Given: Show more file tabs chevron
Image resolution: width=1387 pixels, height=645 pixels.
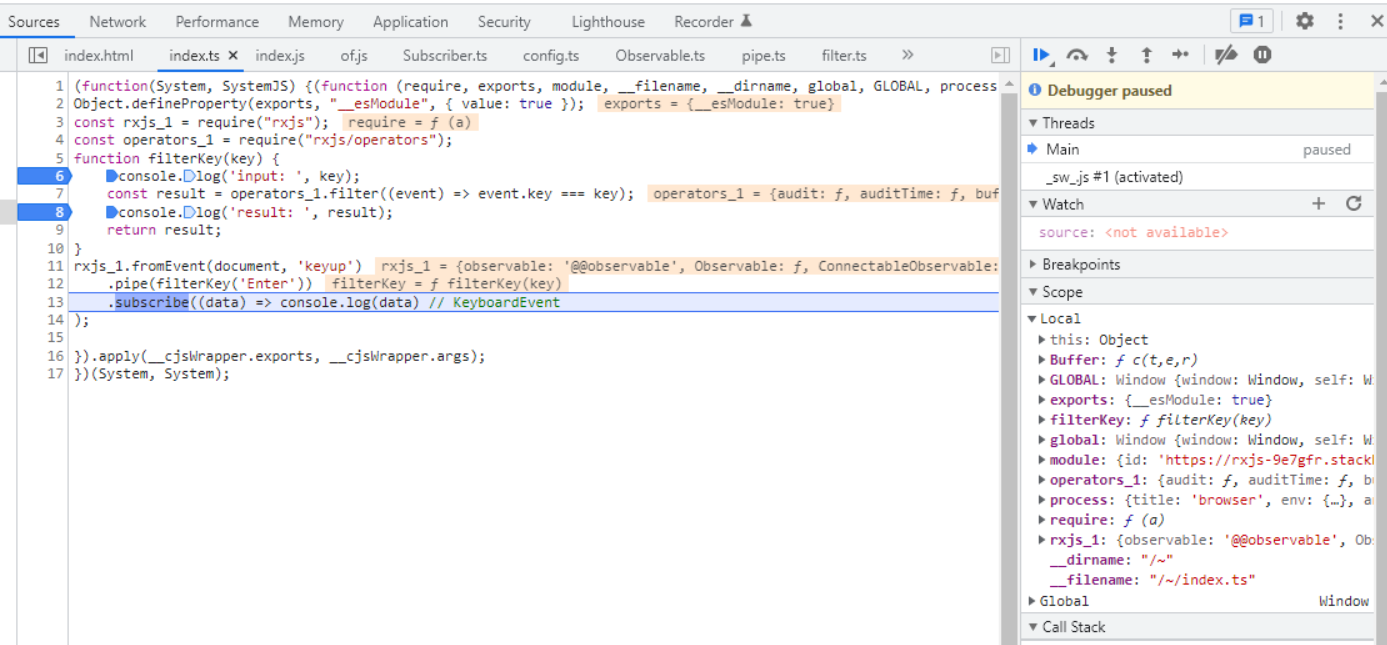Looking at the screenshot, I should pyautogui.click(x=907, y=55).
